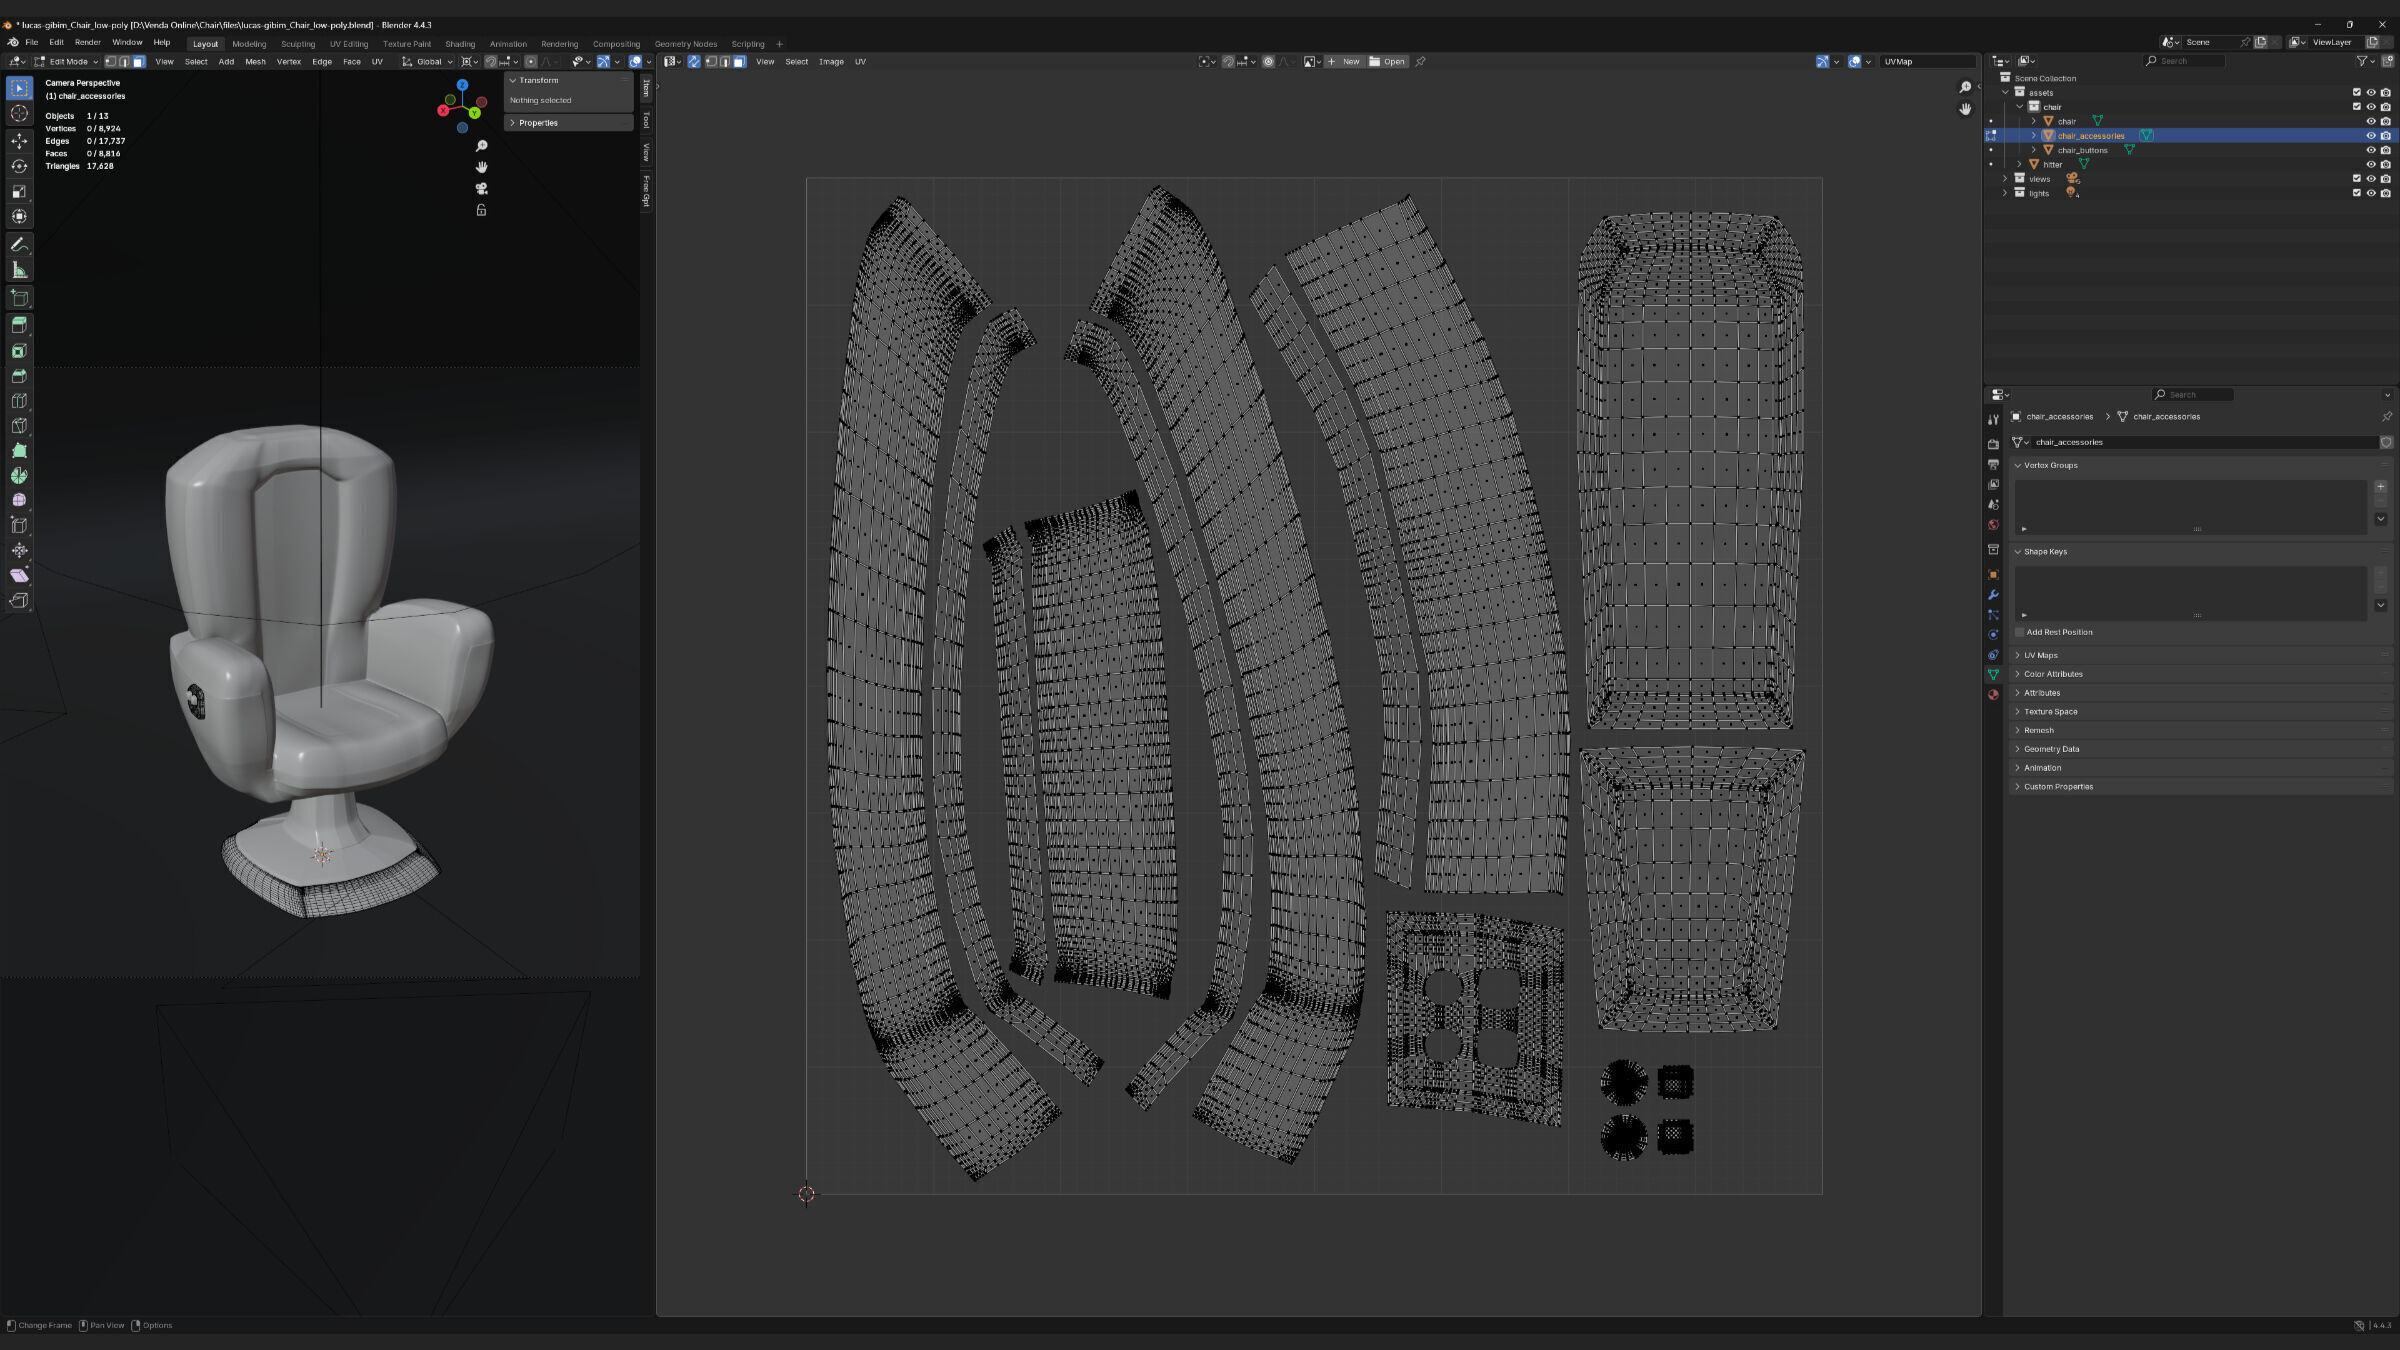Select the Annotate pencil tool
The image size is (2400, 1350).
point(19,245)
